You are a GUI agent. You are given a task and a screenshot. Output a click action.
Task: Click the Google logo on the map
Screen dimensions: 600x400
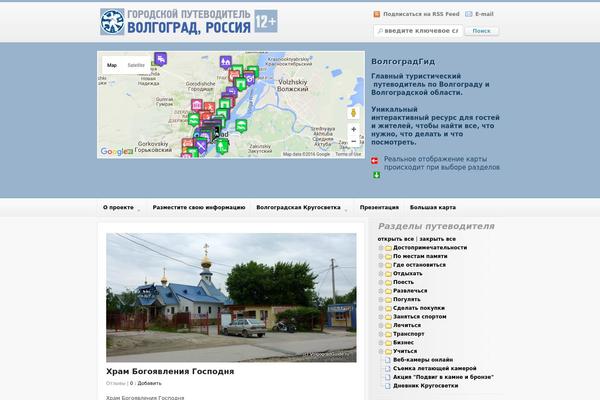click(x=116, y=152)
